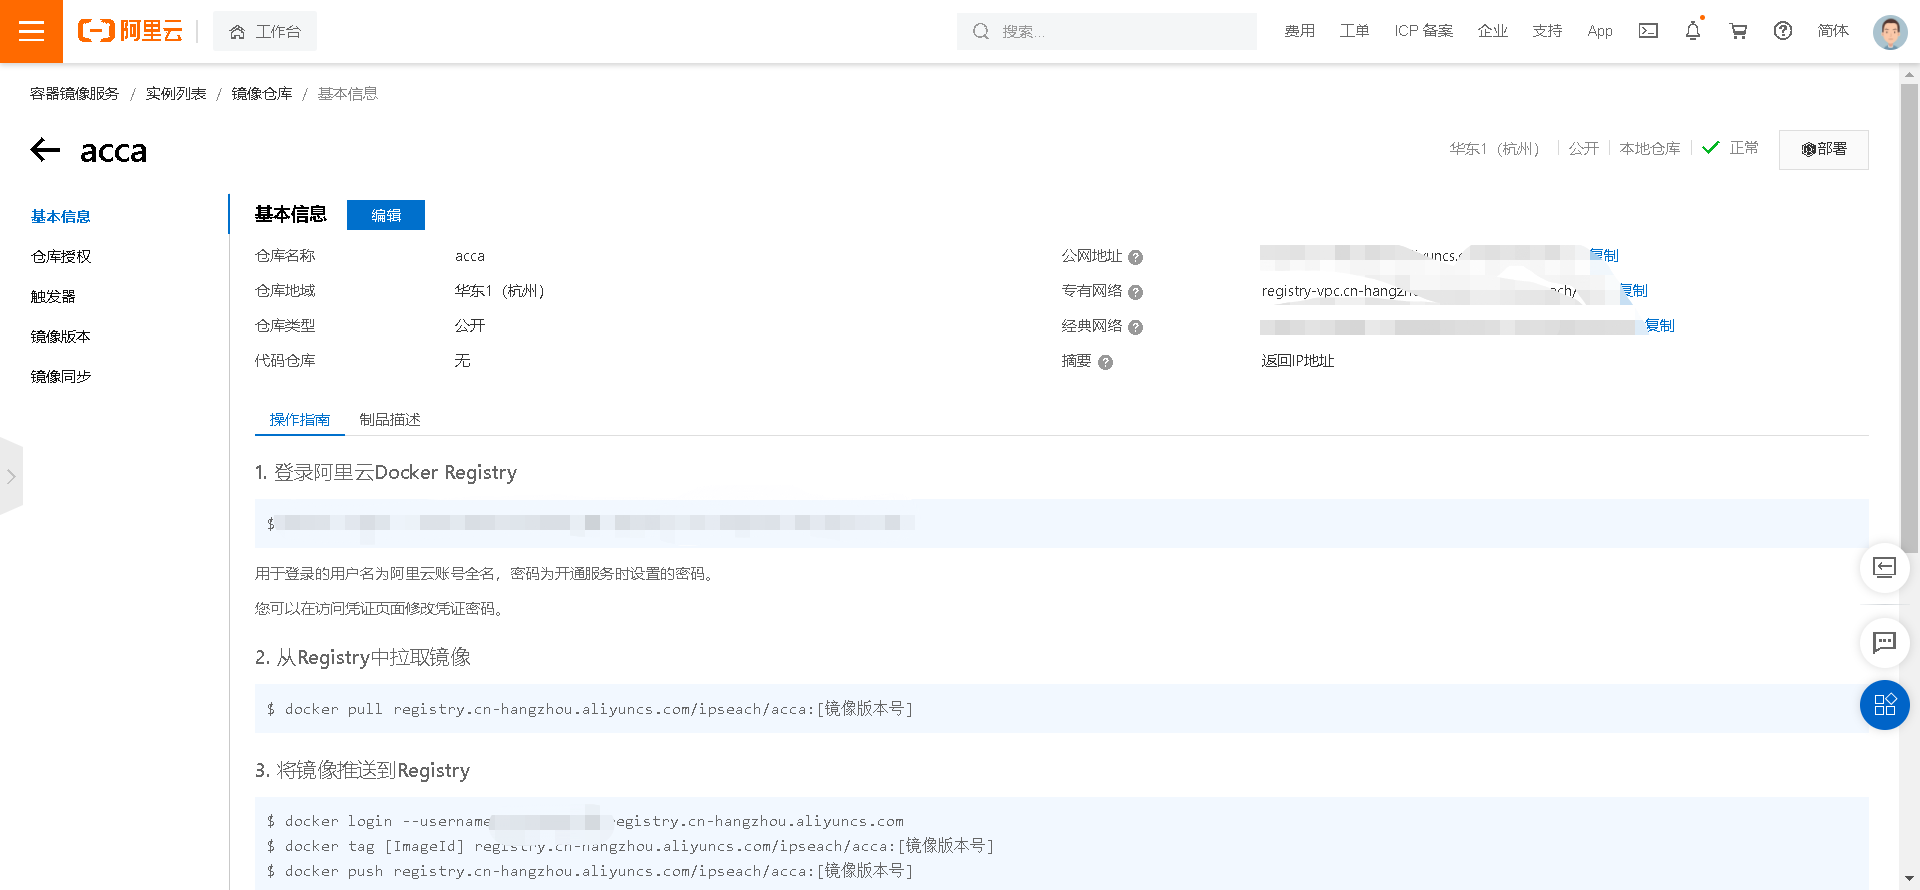The width and height of the screenshot is (1920, 890).
Task: Select 仓库授权 in the sidebar
Action: (x=61, y=257)
